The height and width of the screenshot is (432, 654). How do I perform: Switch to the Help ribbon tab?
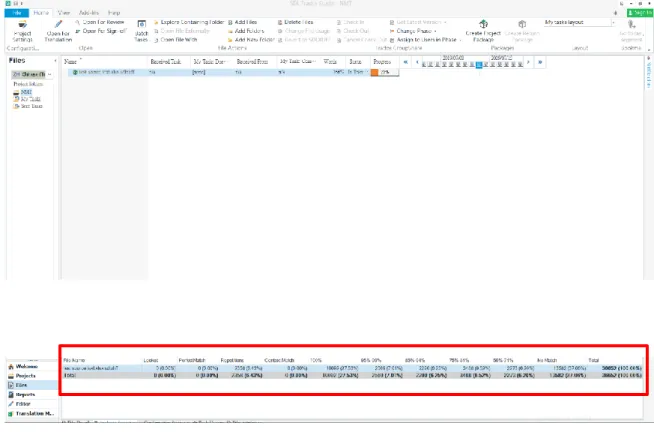113,13
